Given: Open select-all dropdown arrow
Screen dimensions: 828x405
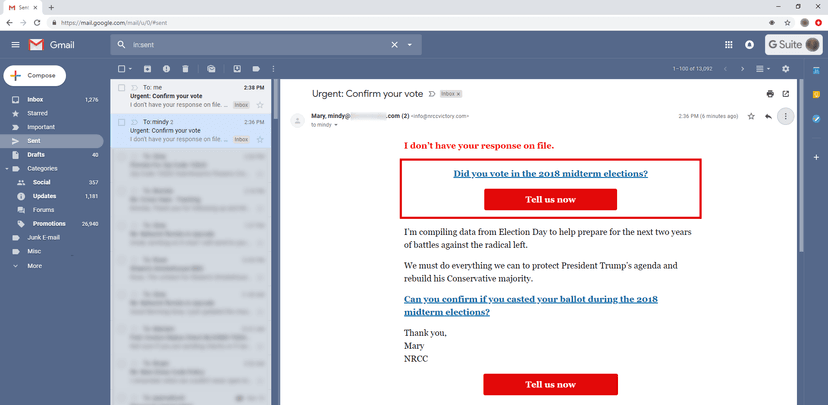Looking at the screenshot, I should [130, 69].
